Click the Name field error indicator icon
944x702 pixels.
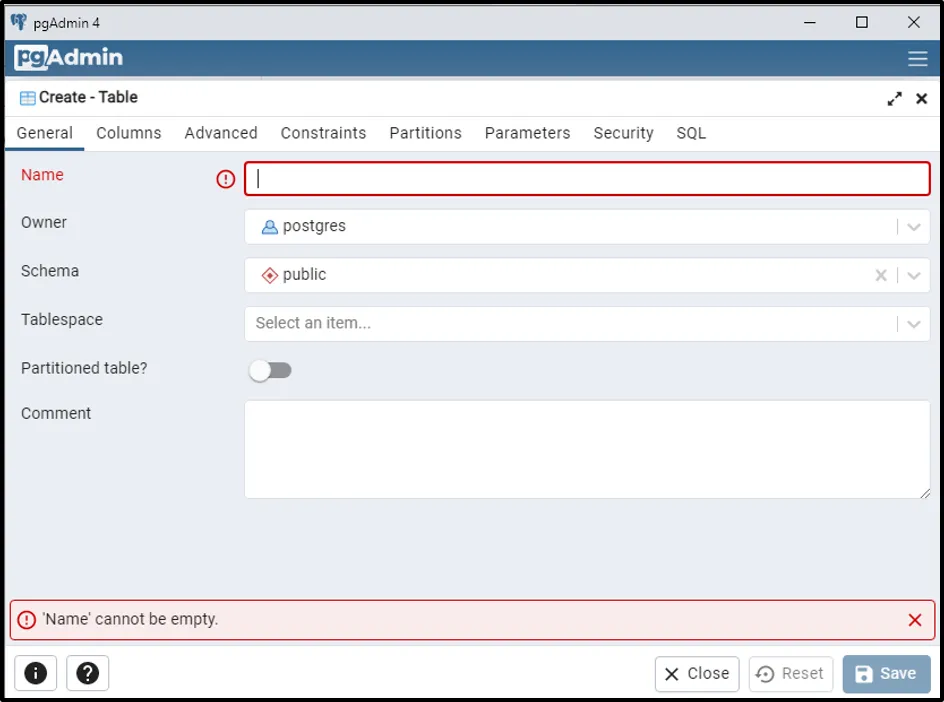226,179
